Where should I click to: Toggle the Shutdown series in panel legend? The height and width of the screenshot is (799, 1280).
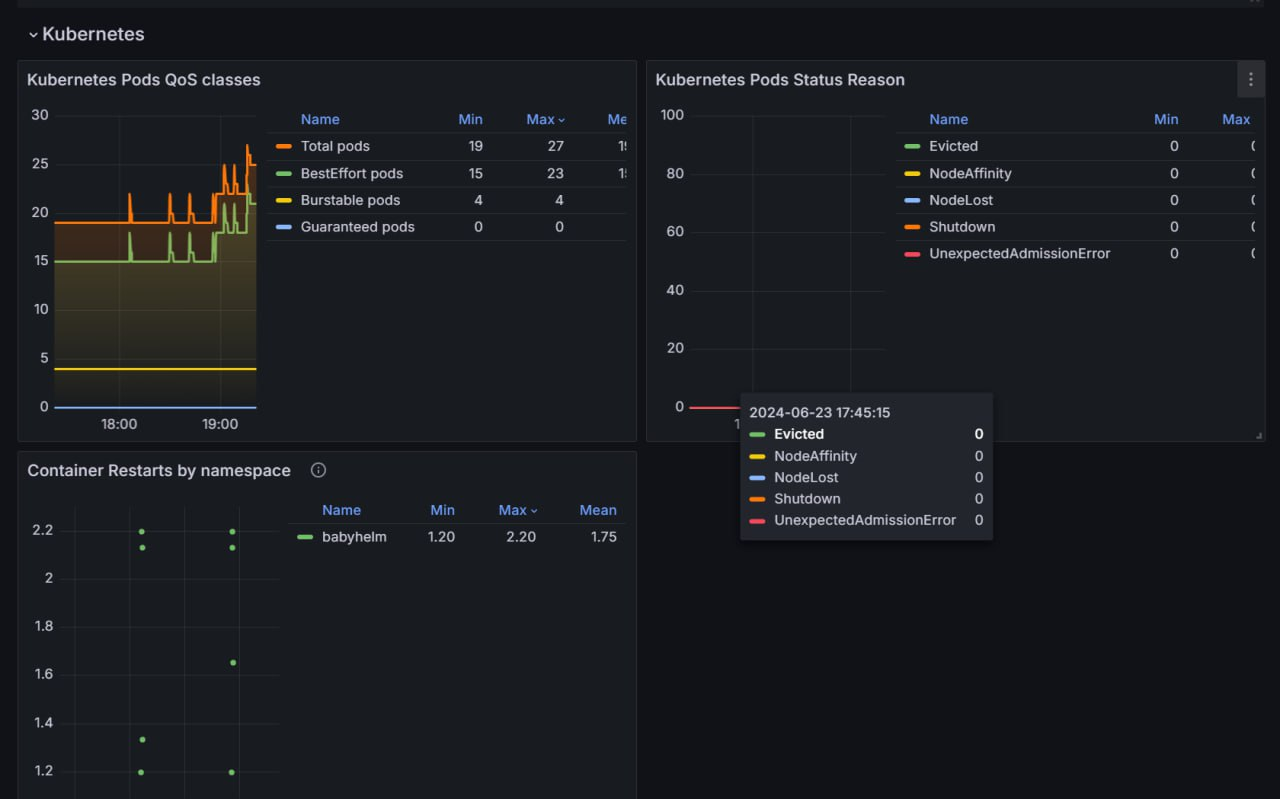(962, 227)
